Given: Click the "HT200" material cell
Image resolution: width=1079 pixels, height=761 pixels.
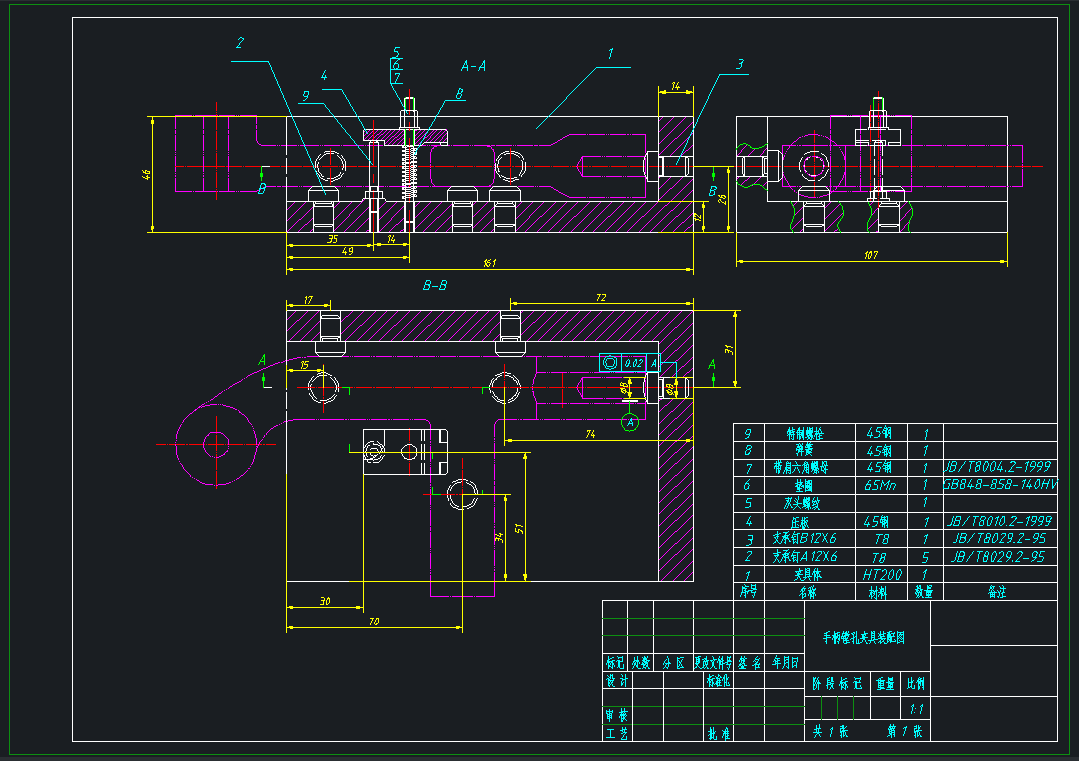Looking at the screenshot, I should coord(882,575).
